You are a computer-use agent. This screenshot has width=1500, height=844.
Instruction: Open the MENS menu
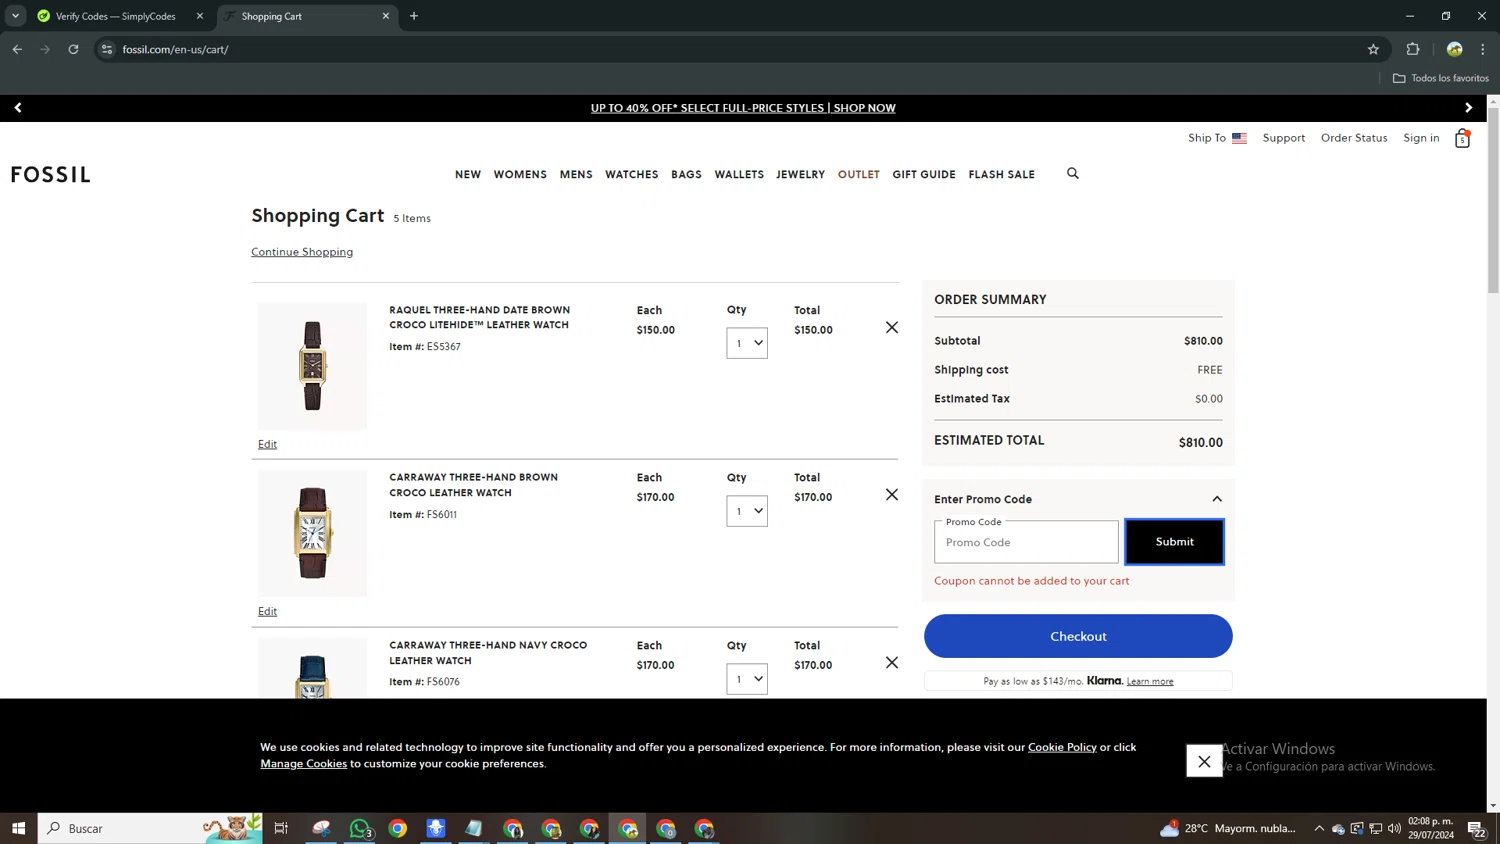[x=576, y=174]
